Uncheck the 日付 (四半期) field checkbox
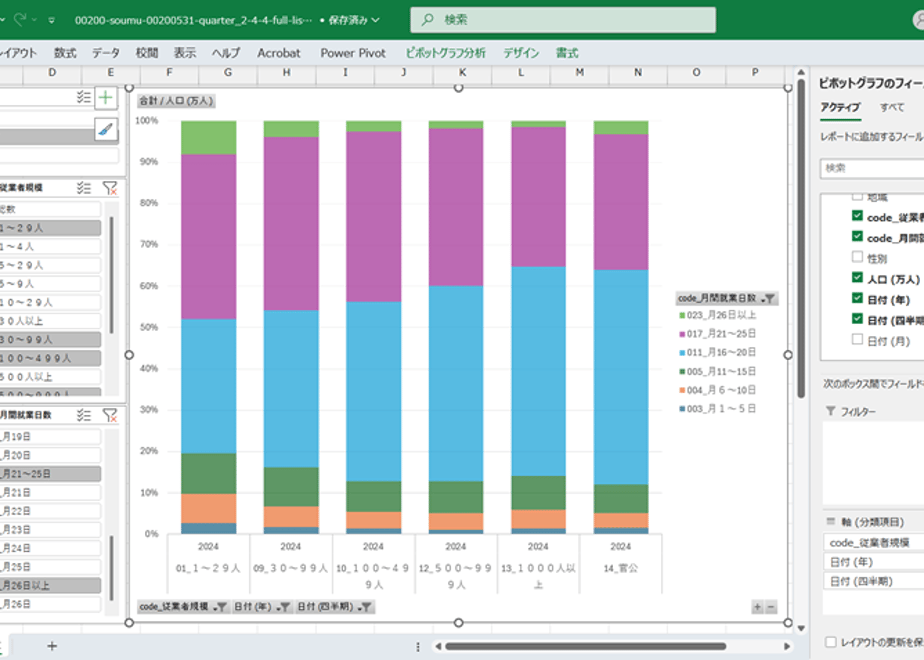The width and height of the screenshot is (924, 660). click(857, 318)
